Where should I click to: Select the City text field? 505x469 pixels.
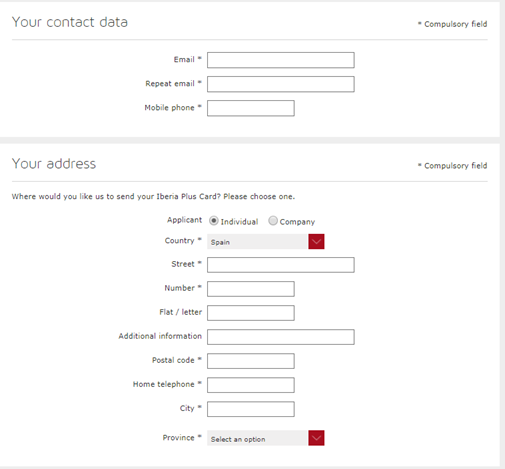coord(251,409)
